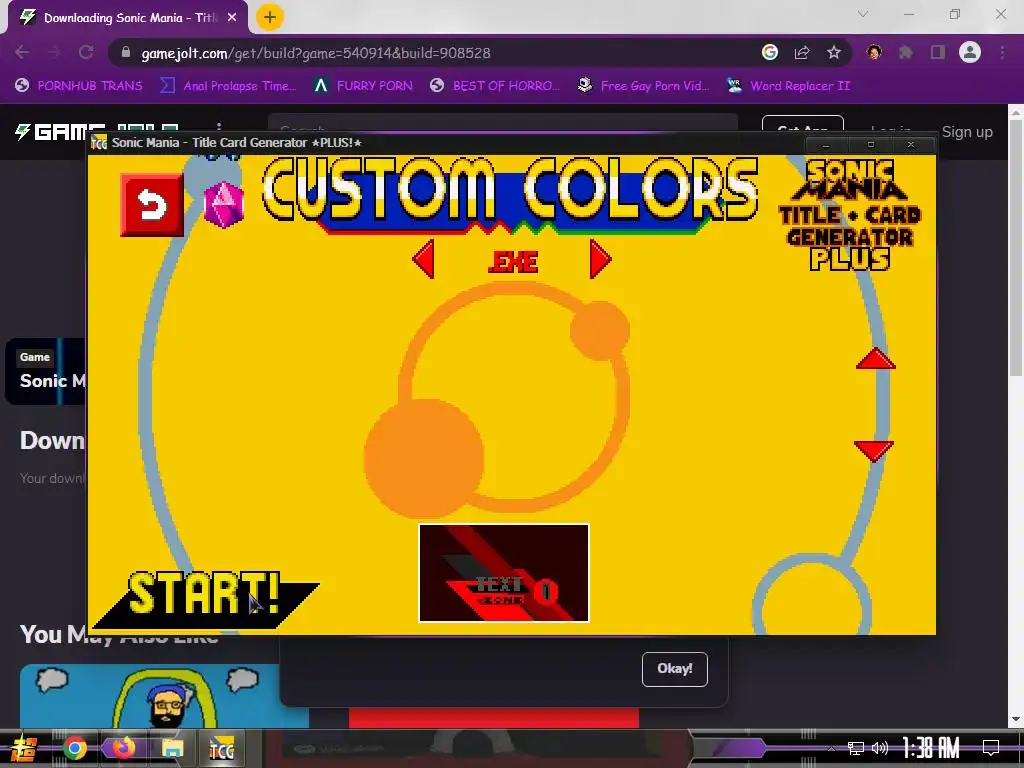Select next preset with right red arrow
This screenshot has height=768, width=1024.
pos(600,259)
